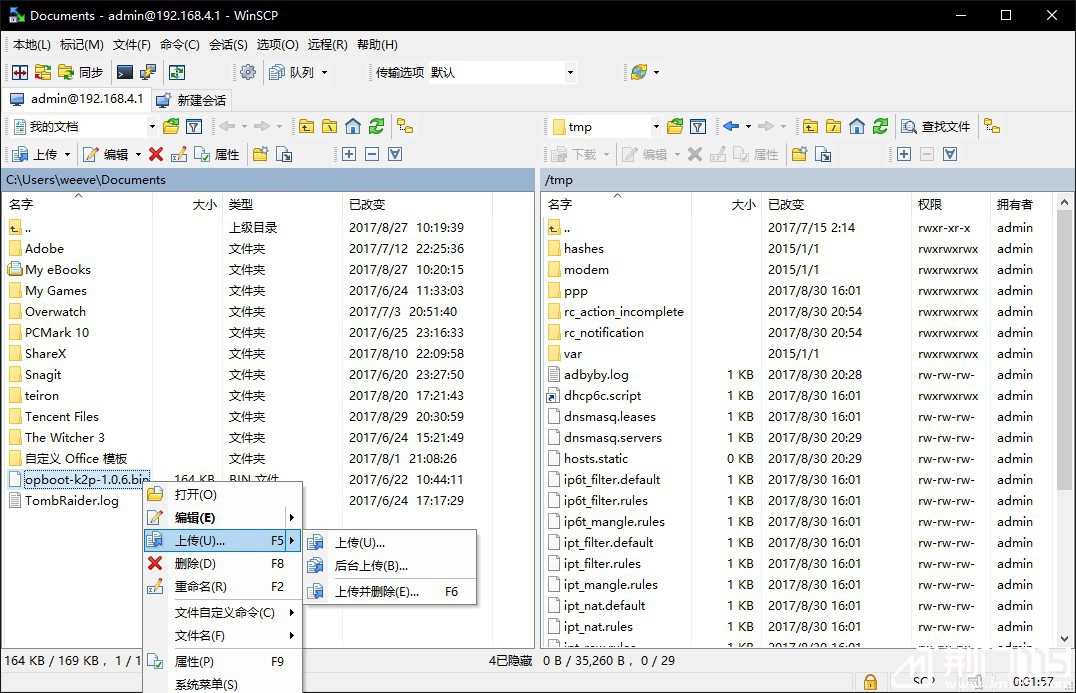Choose 属性(P) in context menu
1076x693 pixels.
click(223, 661)
